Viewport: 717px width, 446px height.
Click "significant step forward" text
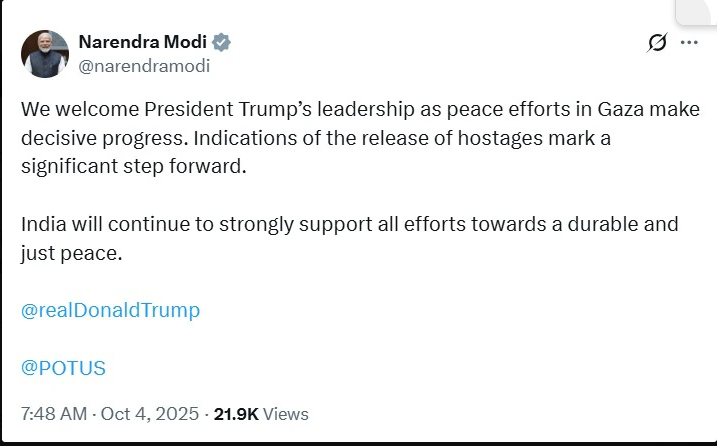pos(132,165)
